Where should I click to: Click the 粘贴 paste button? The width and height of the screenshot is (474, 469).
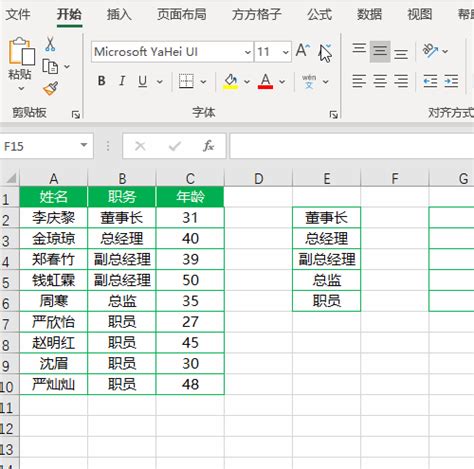(21, 64)
